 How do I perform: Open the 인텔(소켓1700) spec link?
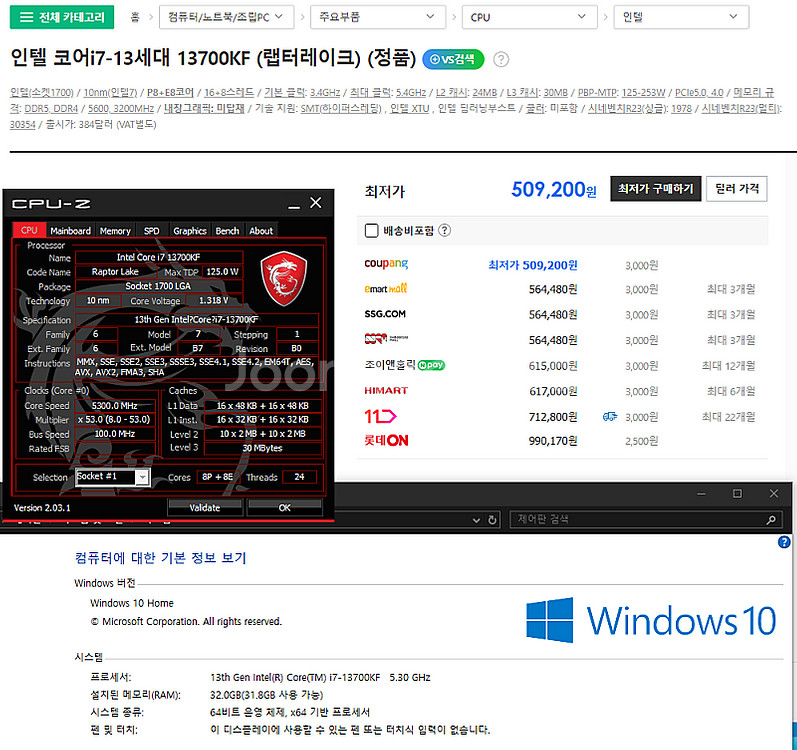(x=42, y=92)
